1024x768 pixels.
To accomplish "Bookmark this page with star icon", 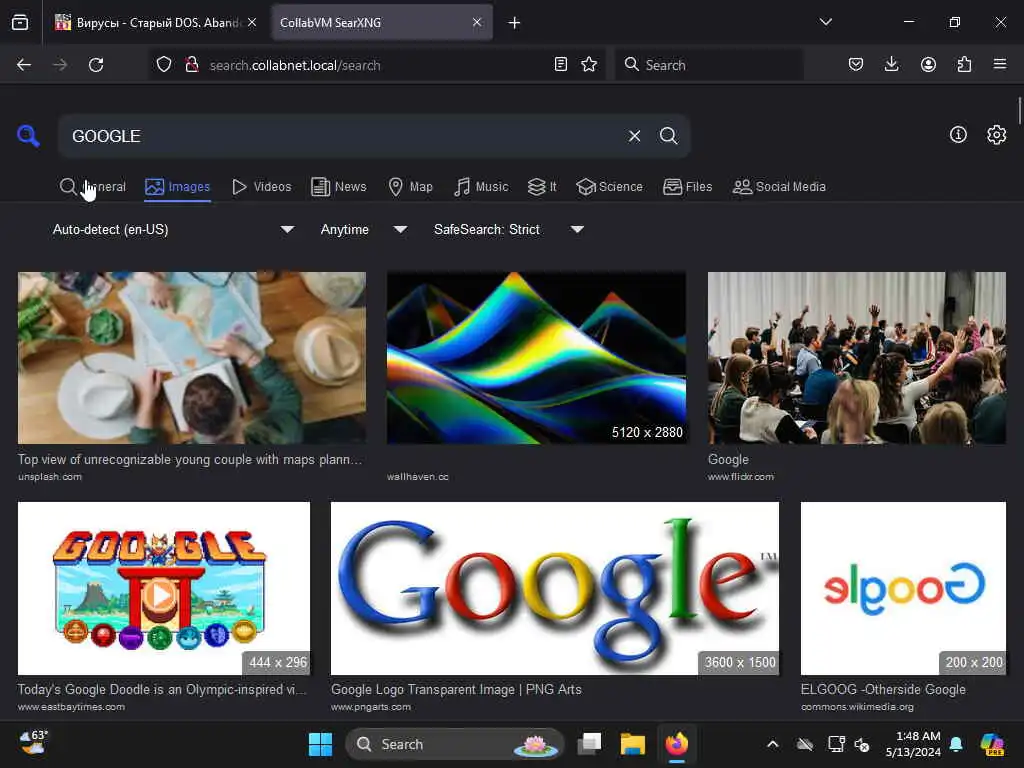I will [x=589, y=64].
